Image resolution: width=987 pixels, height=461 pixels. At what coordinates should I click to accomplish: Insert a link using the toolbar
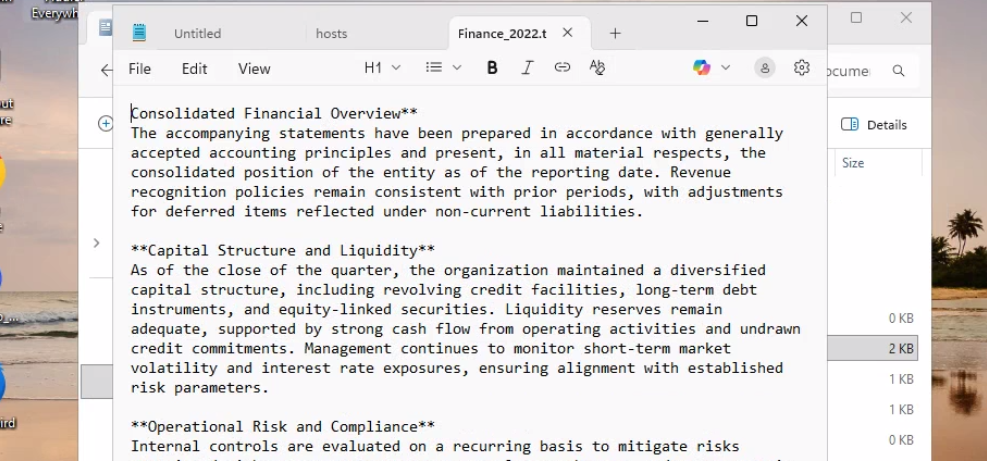562,68
